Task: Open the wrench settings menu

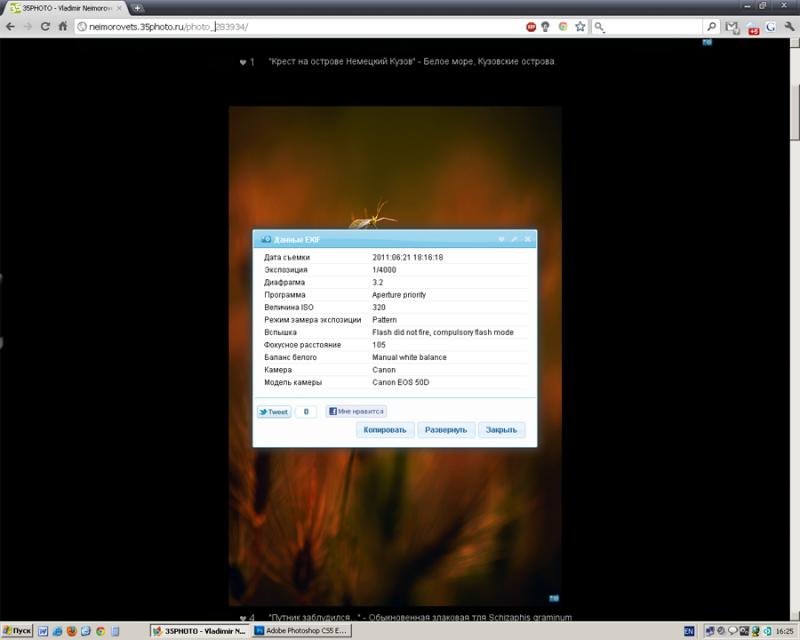Action: click(x=789, y=27)
